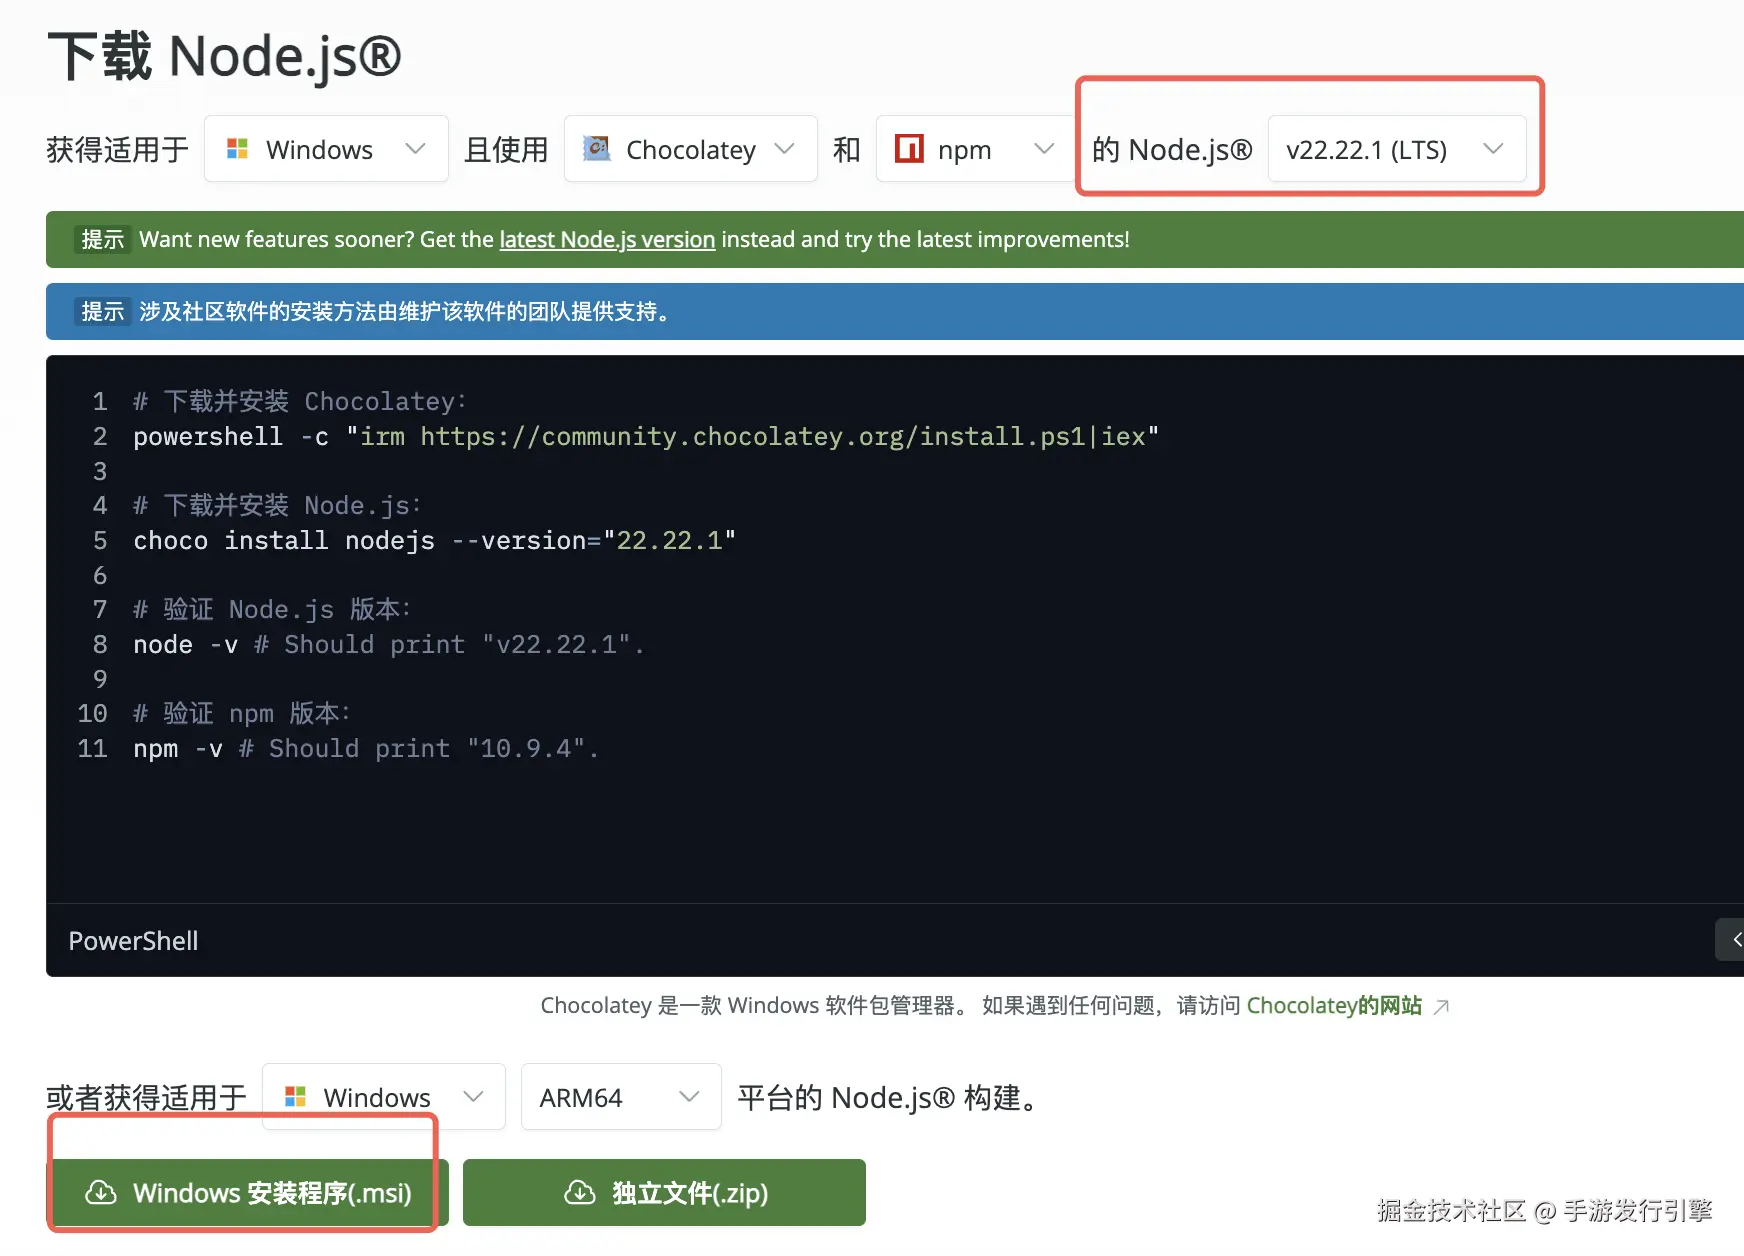1744x1256 pixels.
Task: Open the Windows operating system dropdown in the top row
Action: pyautogui.click(x=326, y=149)
